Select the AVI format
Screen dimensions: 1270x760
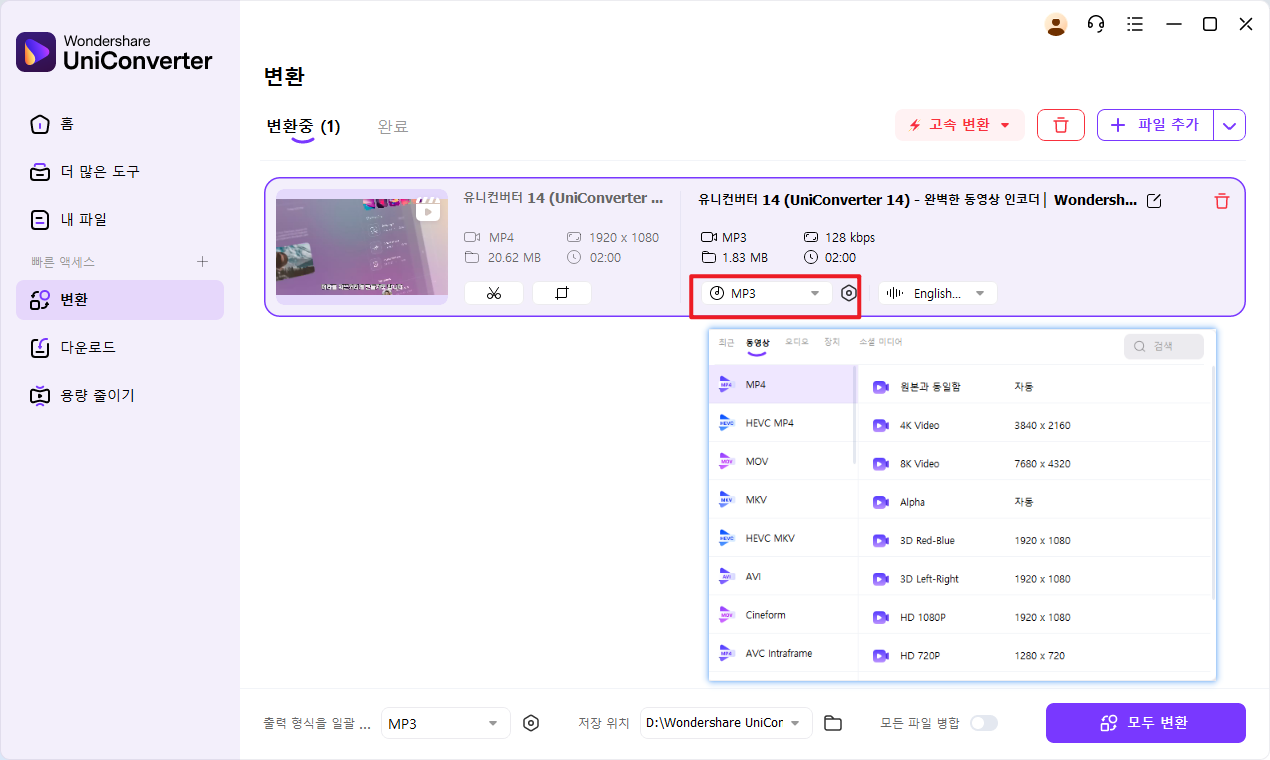[x=782, y=577]
